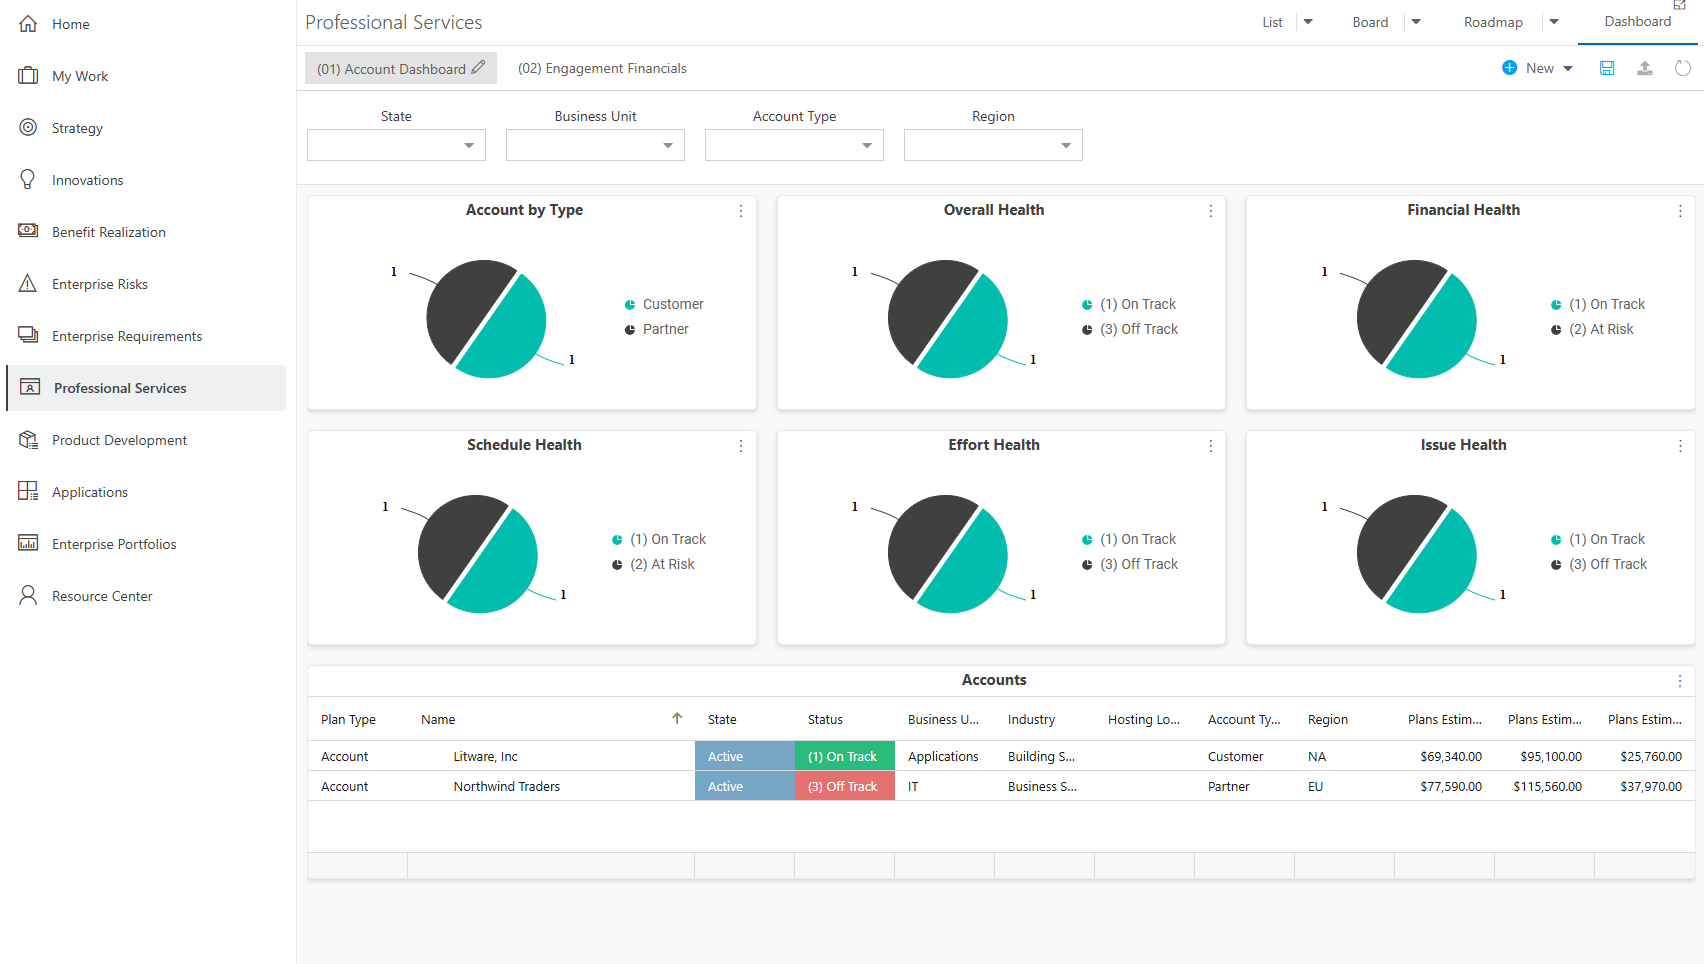Click Resource Center person icon
This screenshot has height=964, width=1704.
(28, 596)
